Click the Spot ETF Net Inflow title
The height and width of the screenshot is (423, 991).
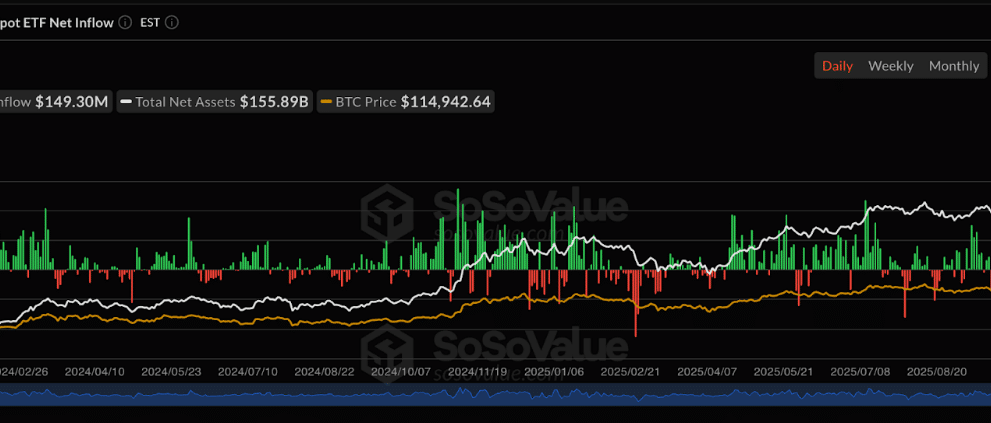[55, 22]
